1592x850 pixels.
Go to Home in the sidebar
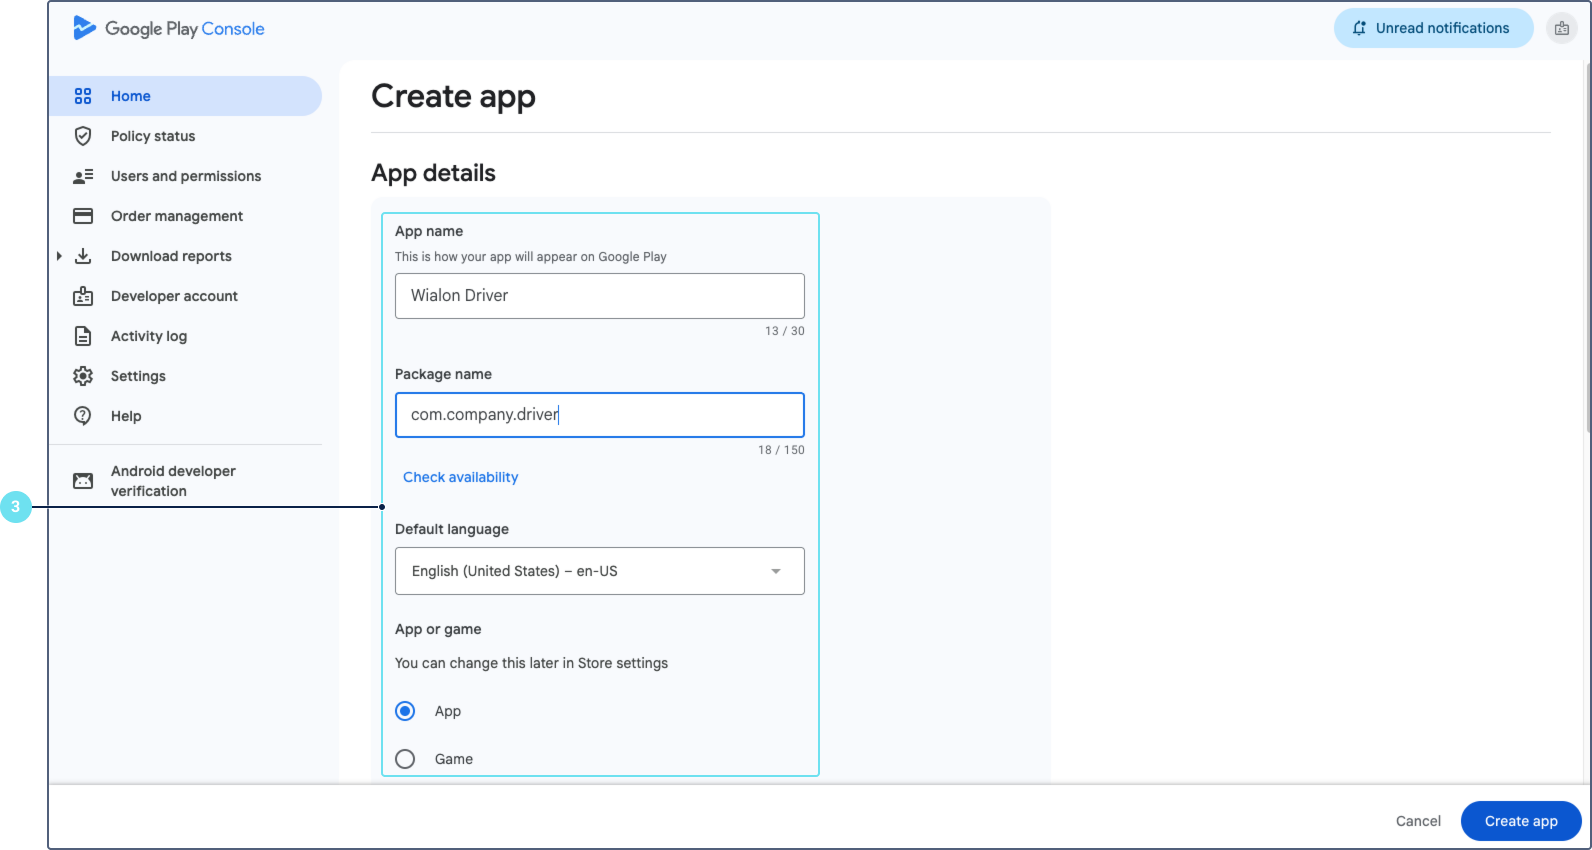[185, 96]
